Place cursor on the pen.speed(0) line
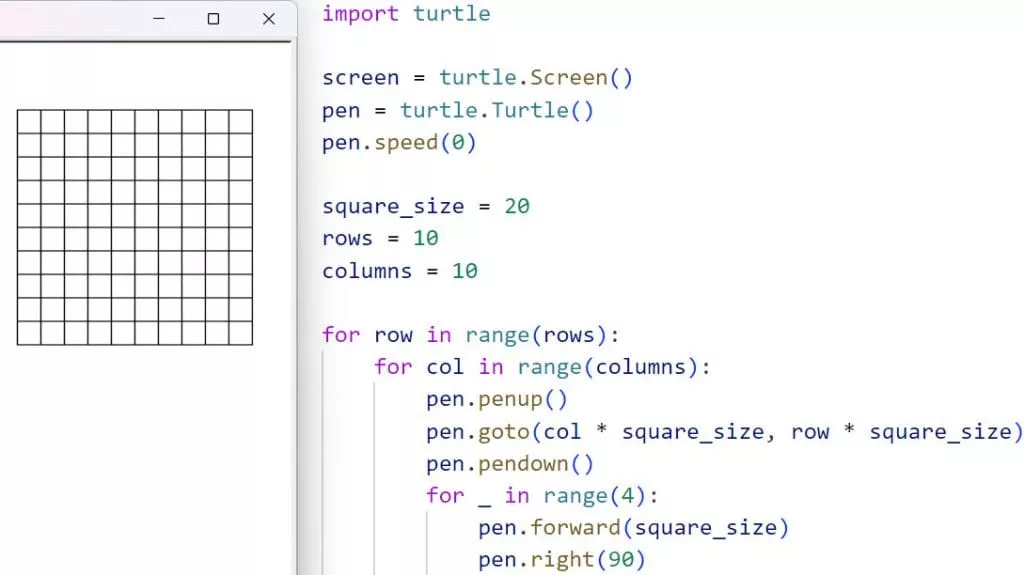 (399, 142)
